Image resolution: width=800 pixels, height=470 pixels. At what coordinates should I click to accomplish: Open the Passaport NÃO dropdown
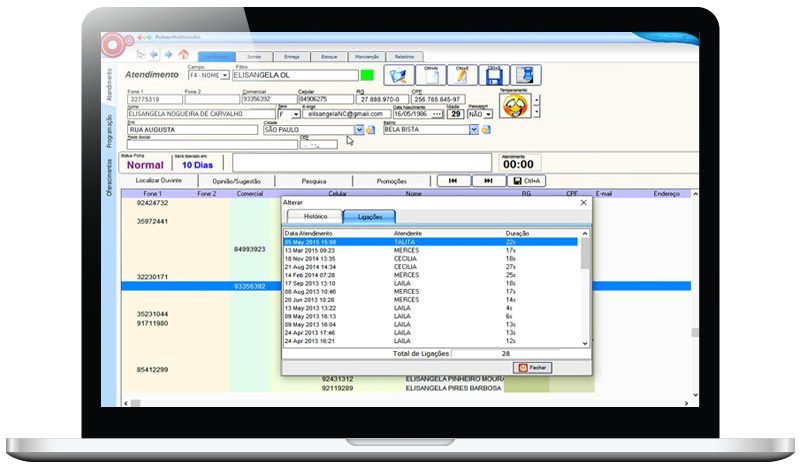click(x=490, y=114)
